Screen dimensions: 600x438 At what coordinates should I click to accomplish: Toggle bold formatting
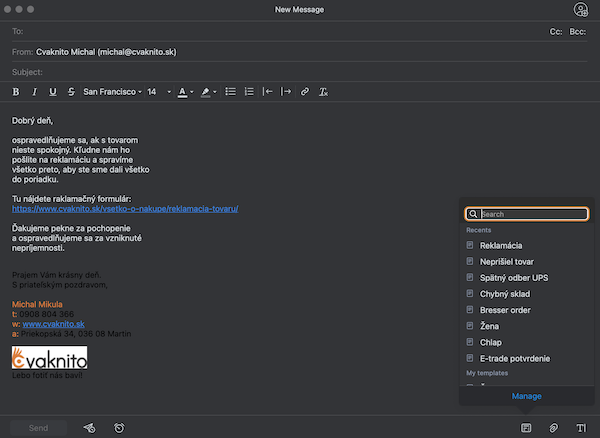[16, 92]
